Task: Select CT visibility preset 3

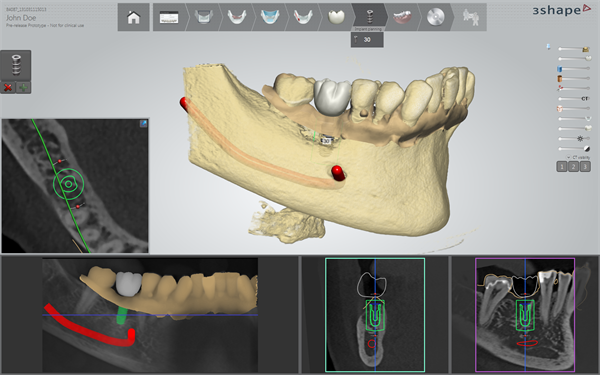Action: (x=585, y=166)
